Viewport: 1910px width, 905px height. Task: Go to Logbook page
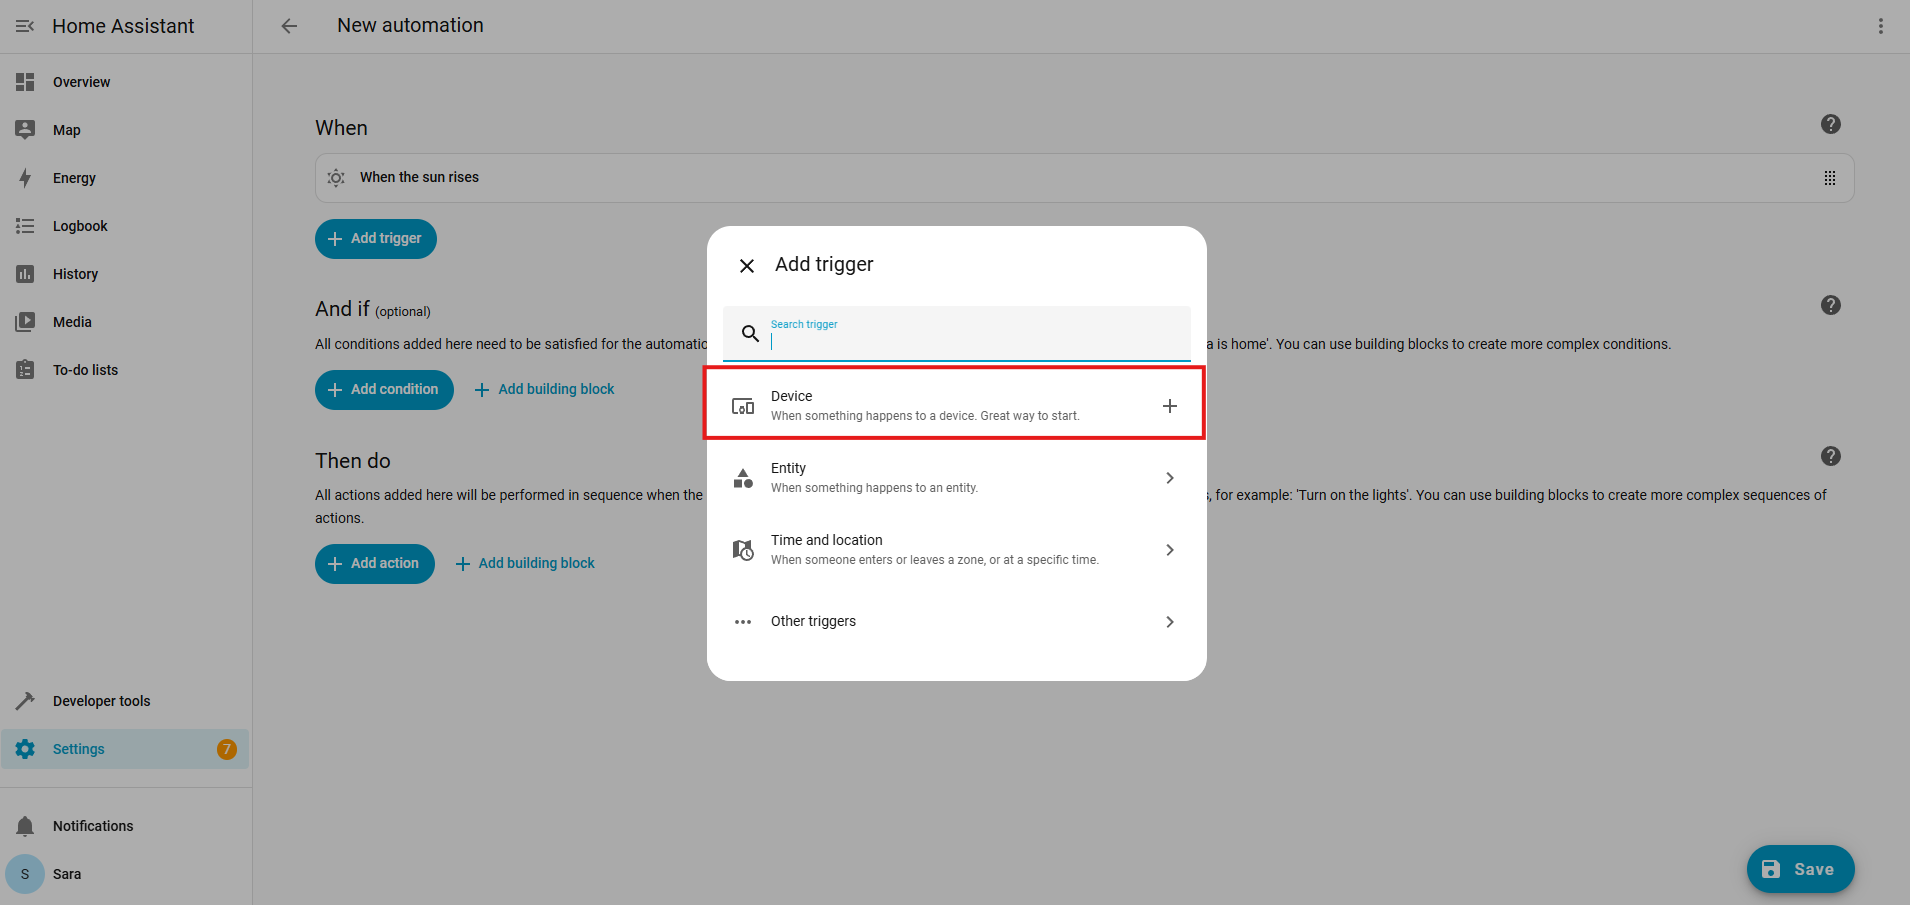coord(80,226)
